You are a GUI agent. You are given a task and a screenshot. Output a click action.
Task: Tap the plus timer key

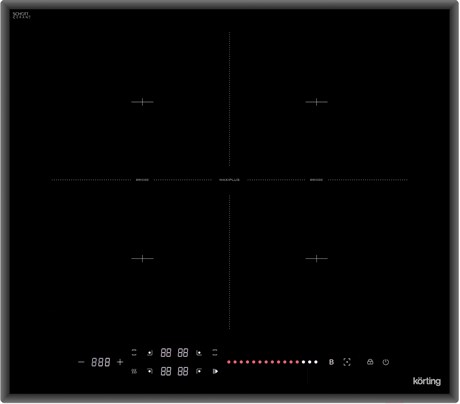pyautogui.click(x=120, y=362)
